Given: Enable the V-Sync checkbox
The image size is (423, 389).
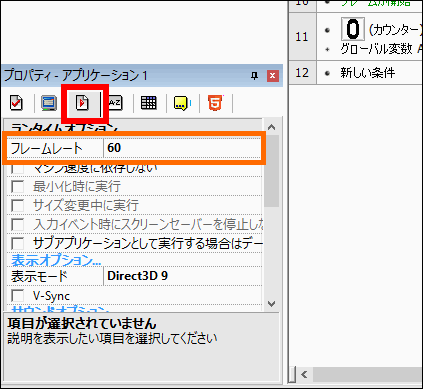Looking at the screenshot, I should click(17, 296).
